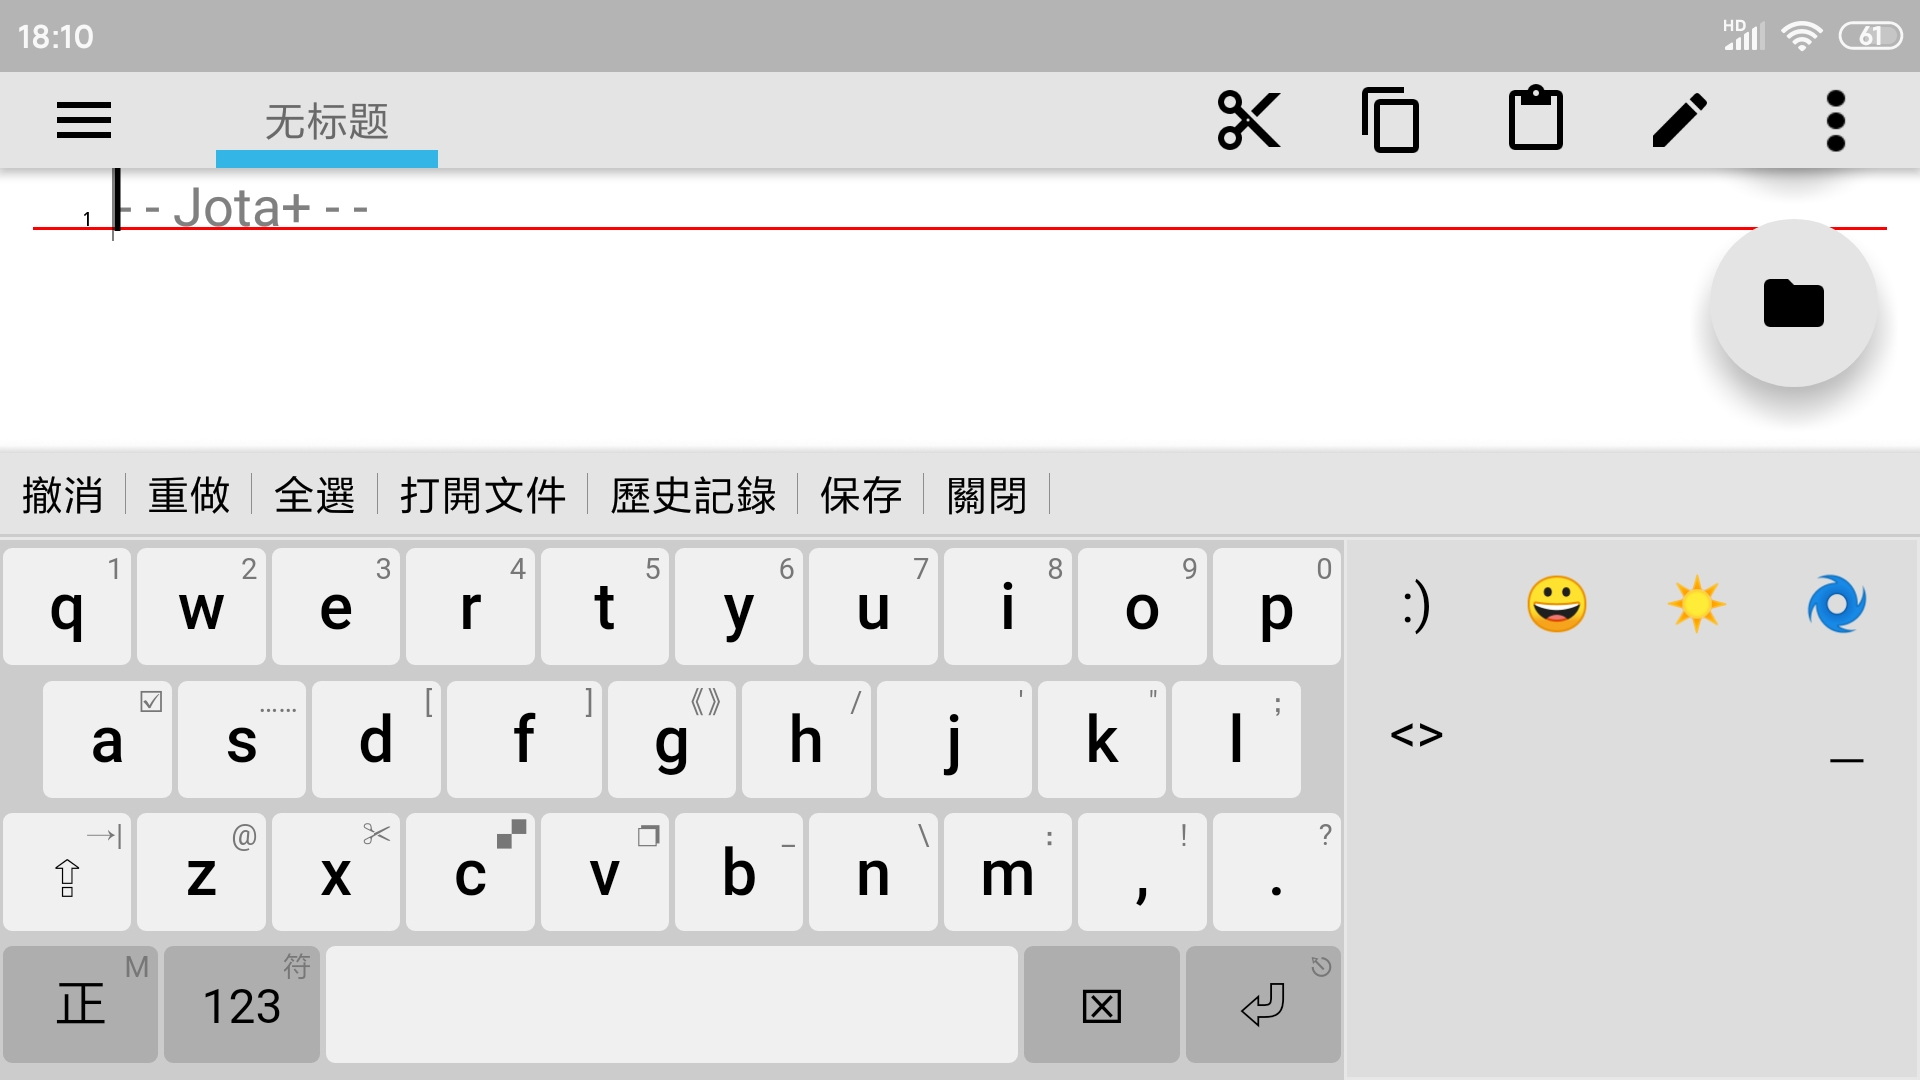Tap 全選 (Select All) shortcut
This screenshot has height=1080, width=1920.
point(315,495)
